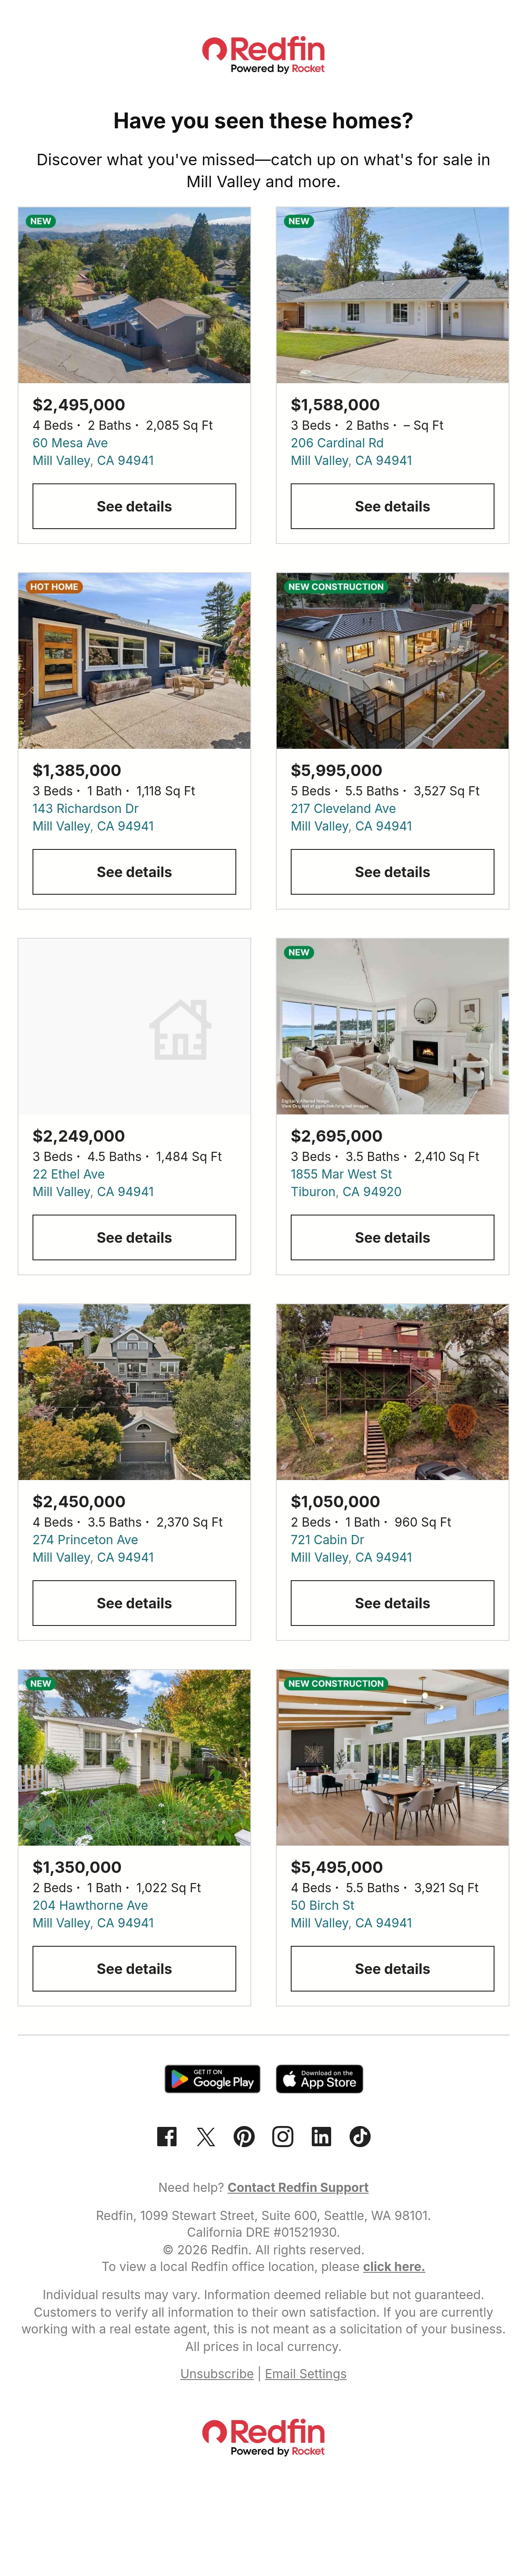Open the TikTok social icon

[x=360, y=2136]
